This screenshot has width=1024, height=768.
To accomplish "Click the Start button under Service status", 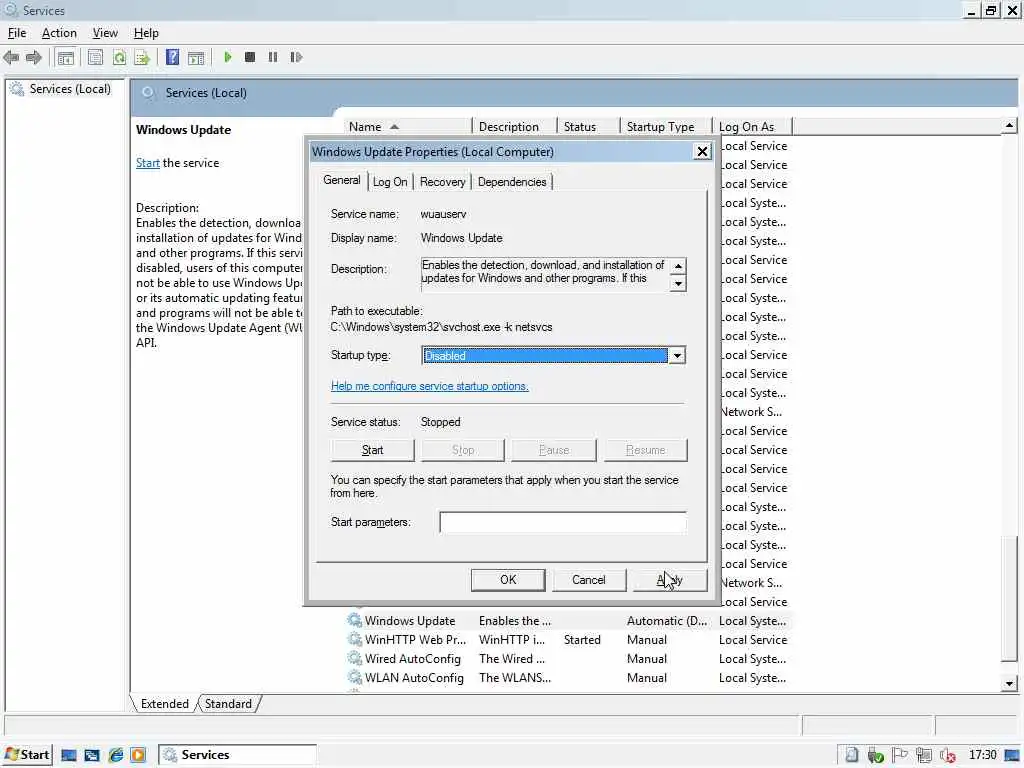I will 372,450.
